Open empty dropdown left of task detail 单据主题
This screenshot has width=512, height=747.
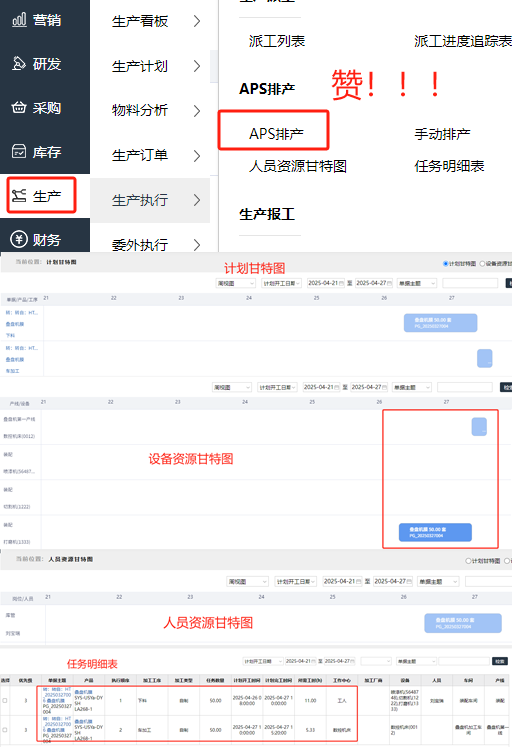[x=376, y=661]
